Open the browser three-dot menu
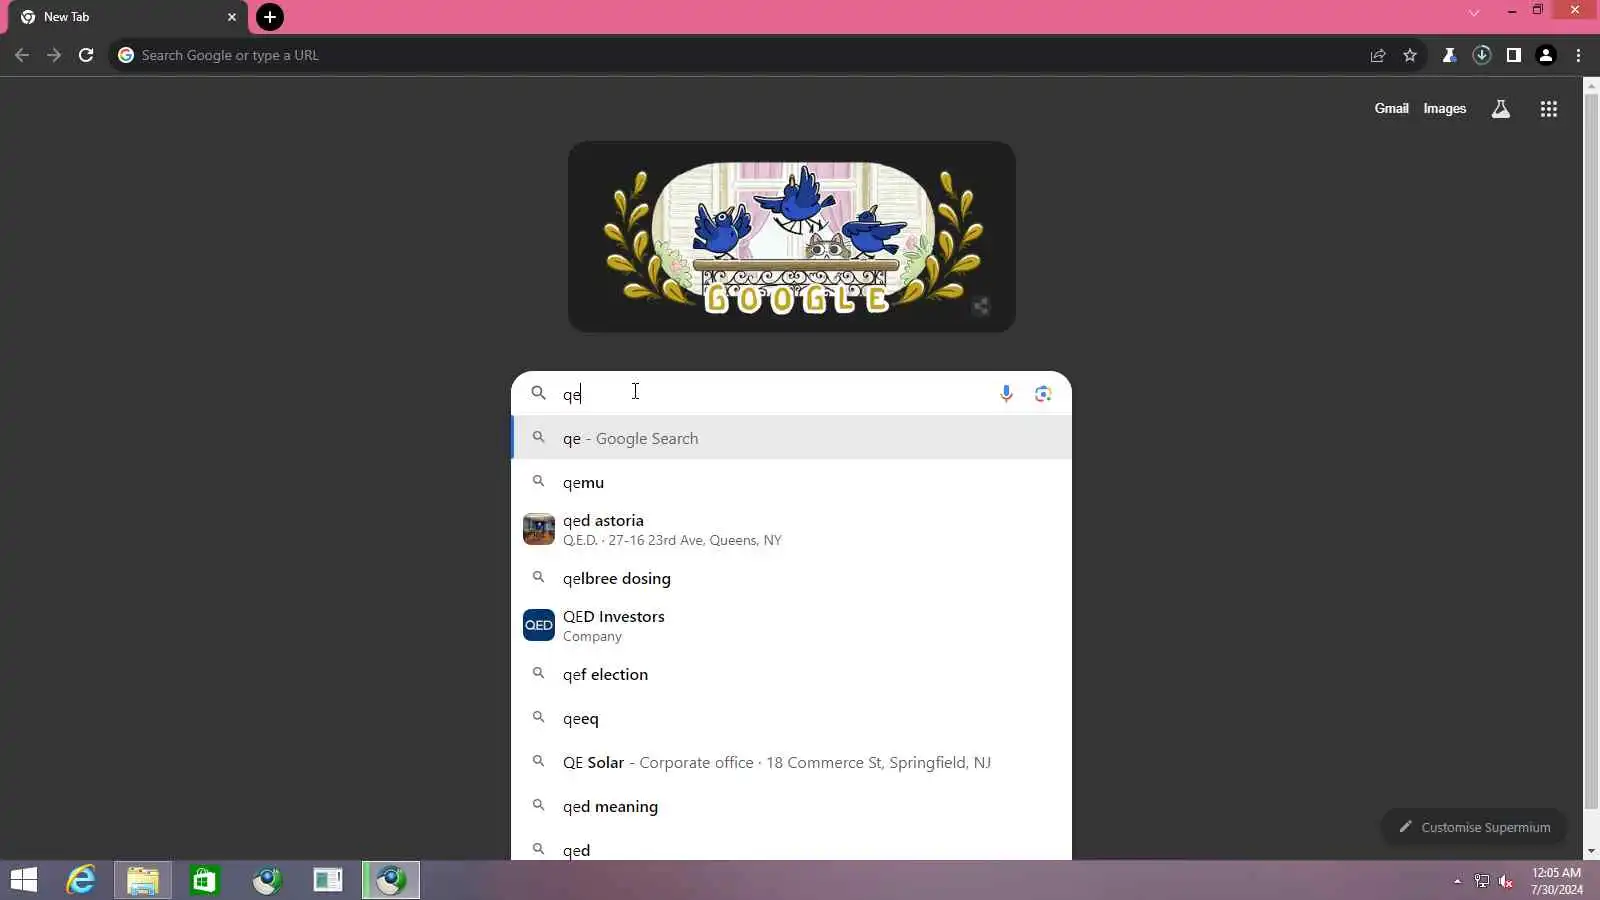 point(1579,55)
